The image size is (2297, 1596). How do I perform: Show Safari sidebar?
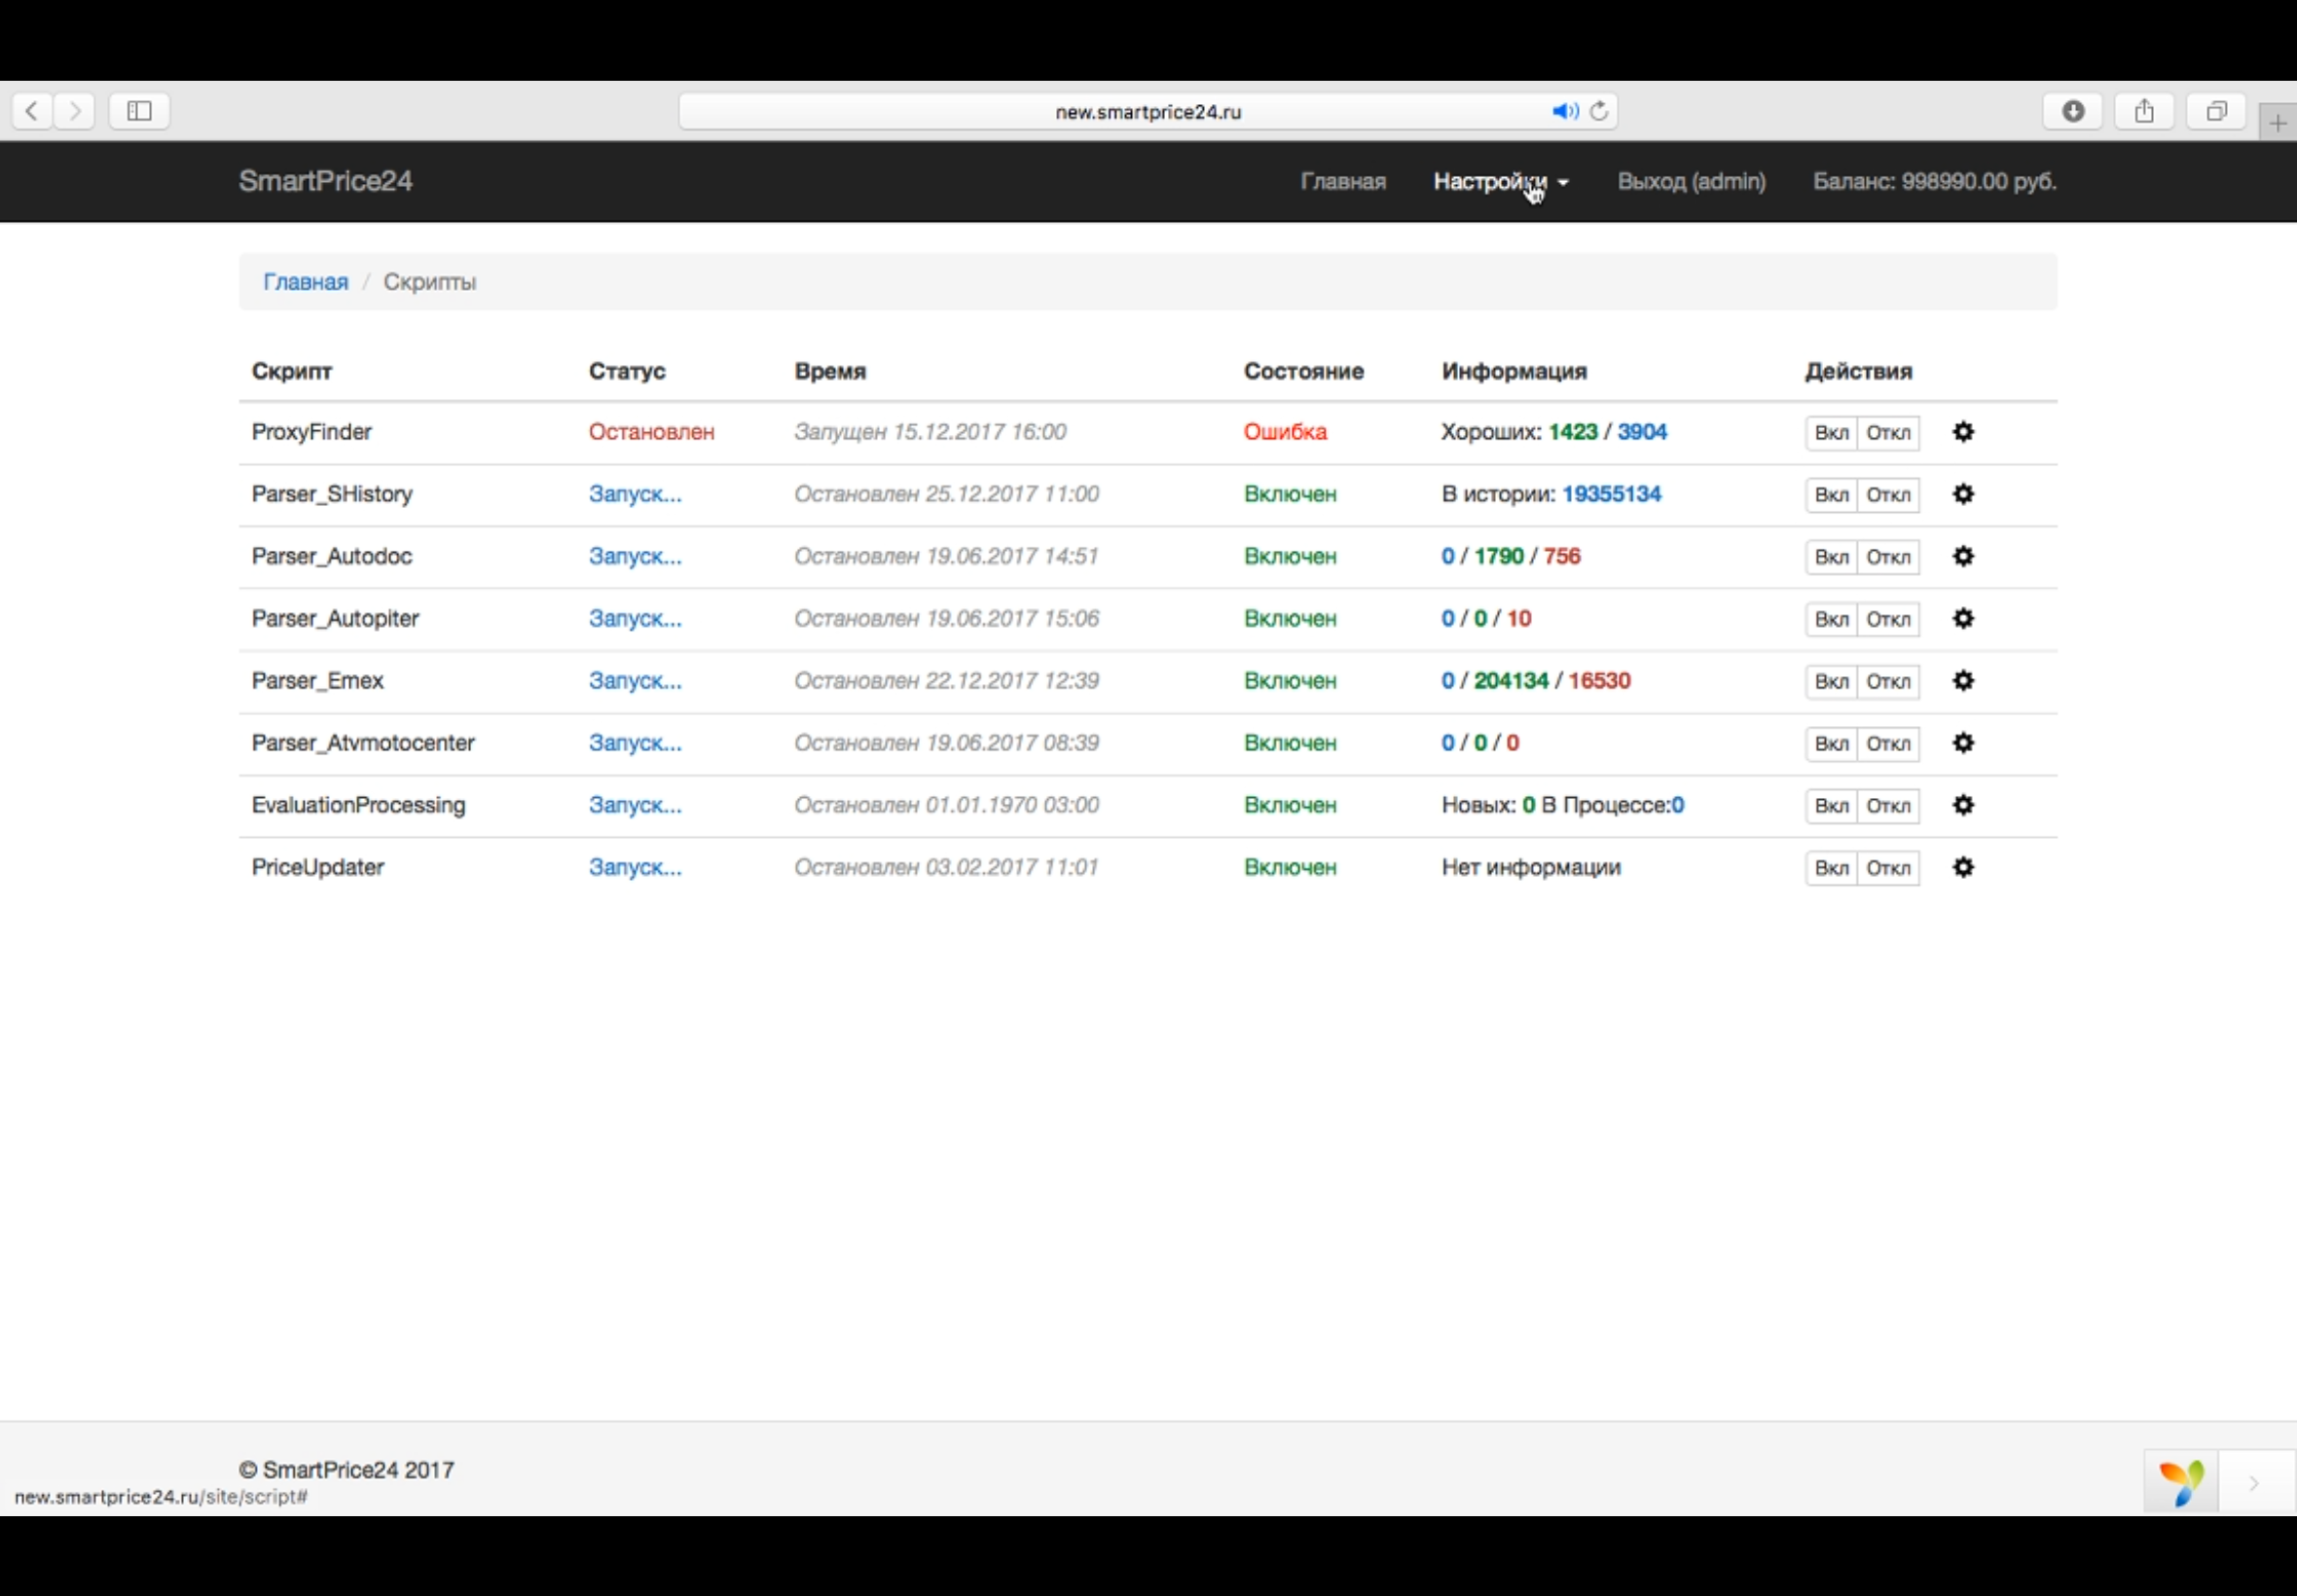pyautogui.click(x=139, y=111)
